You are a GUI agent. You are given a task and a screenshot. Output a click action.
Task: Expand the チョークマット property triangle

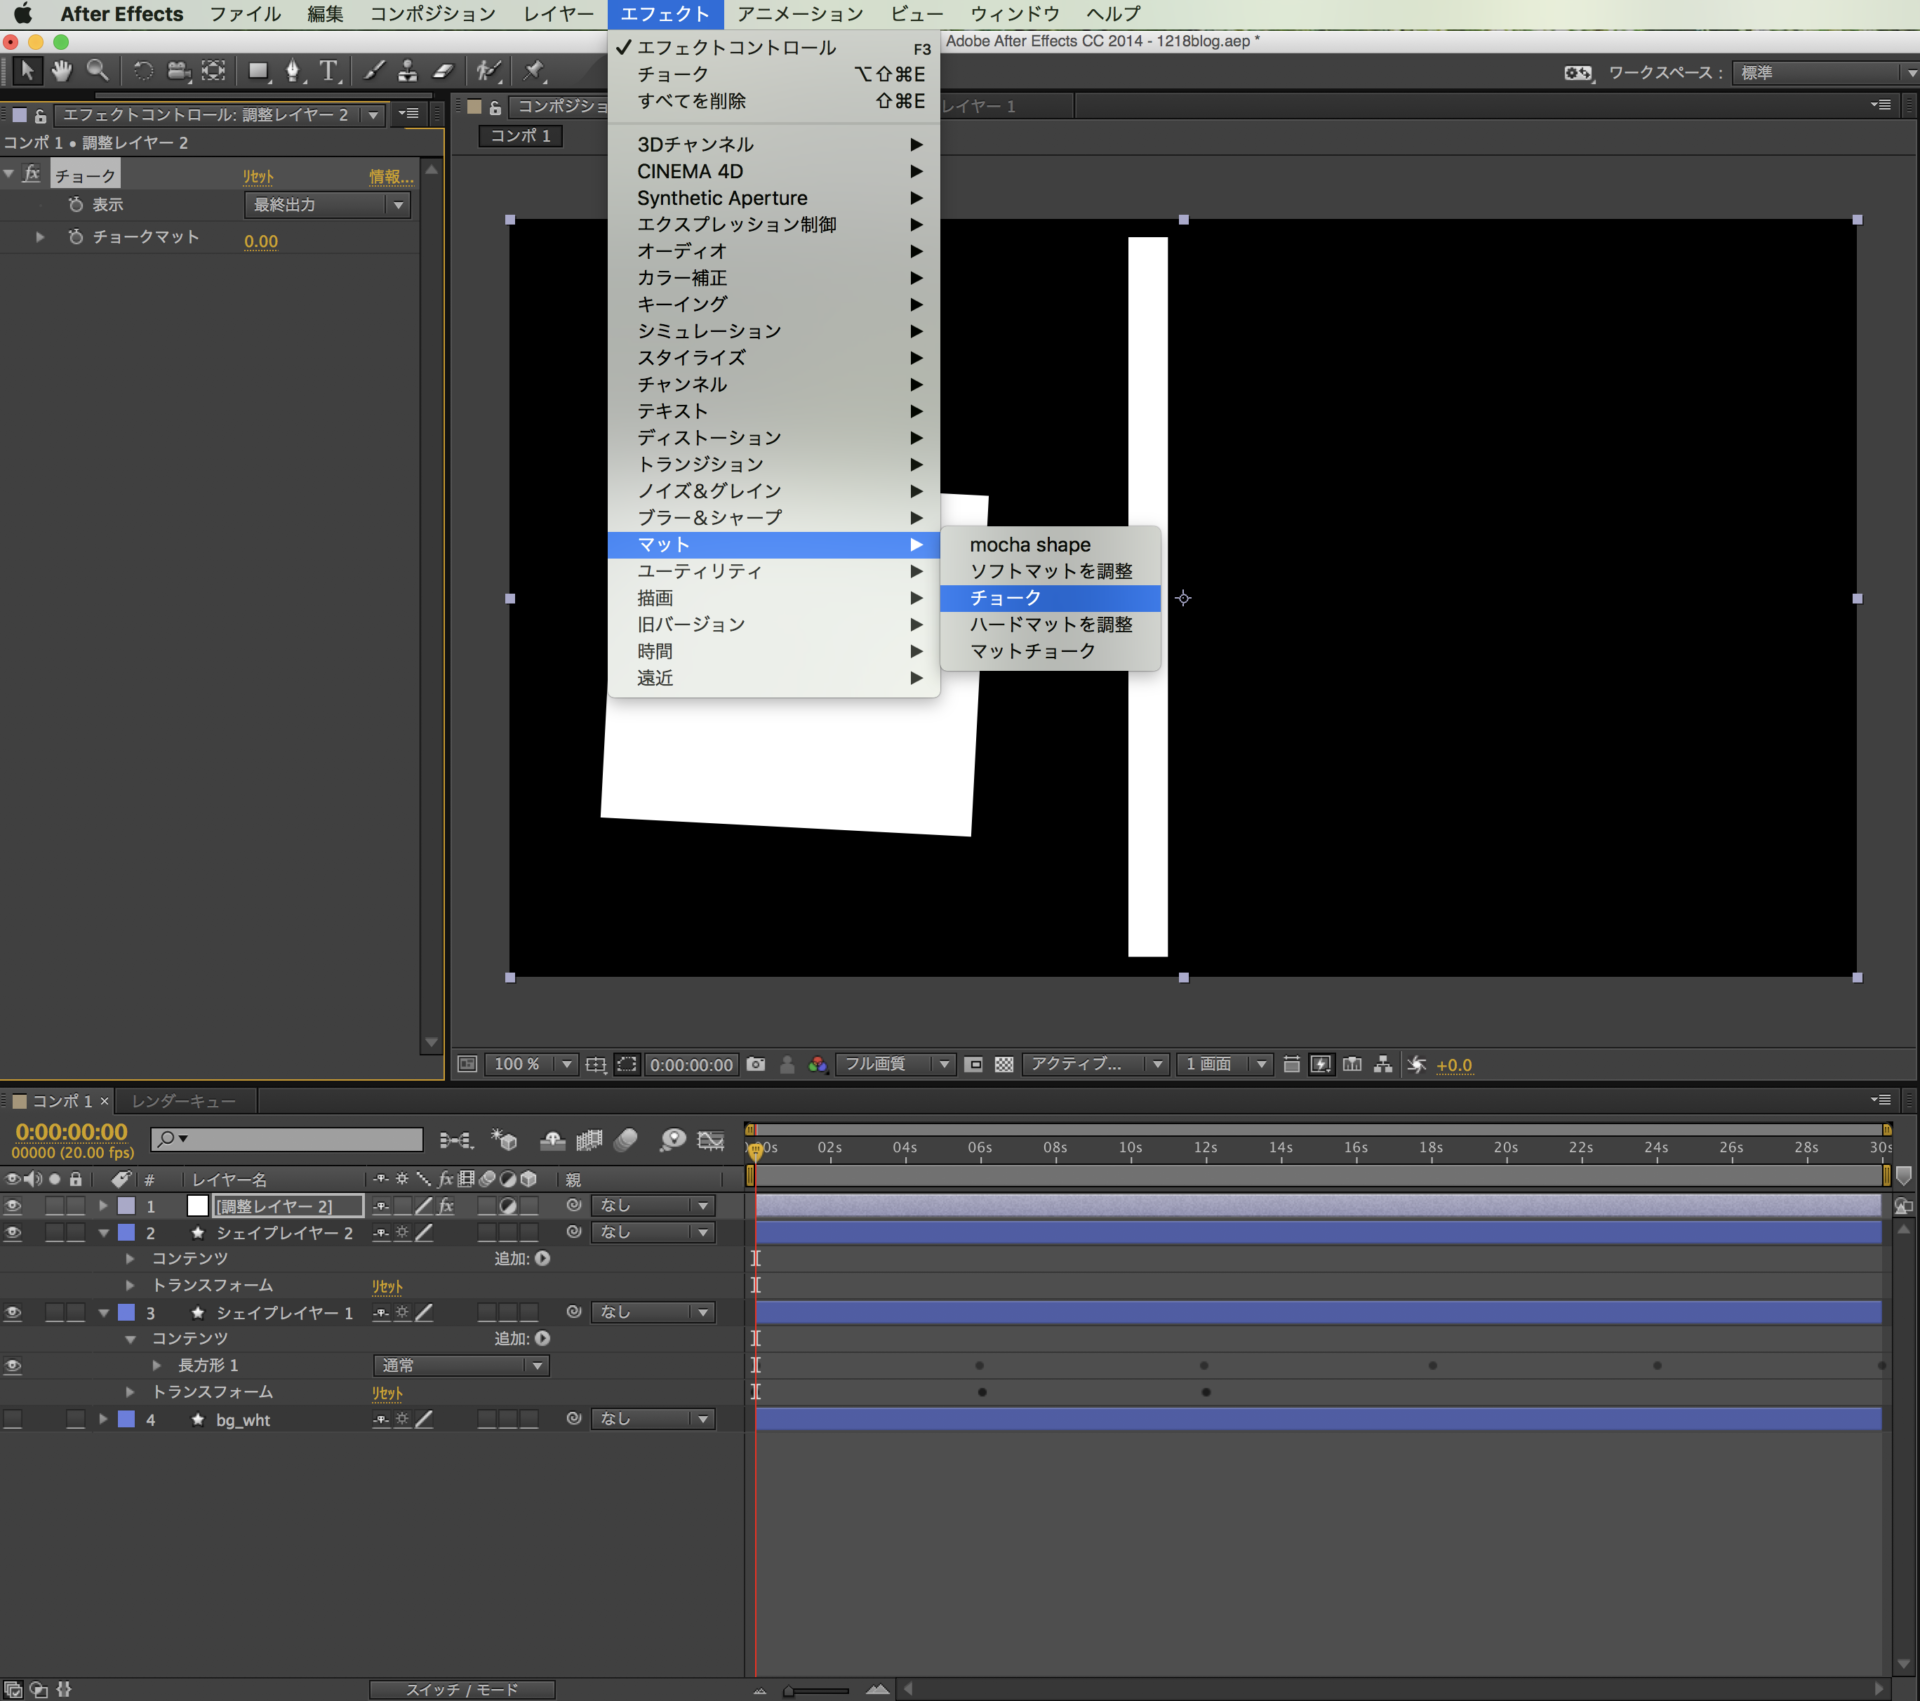(x=40, y=237)
